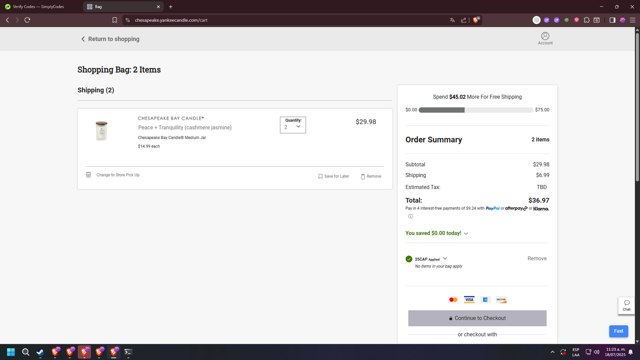
Task: Expand the You saved $0.00 today chevron
Action: (466, 233)
